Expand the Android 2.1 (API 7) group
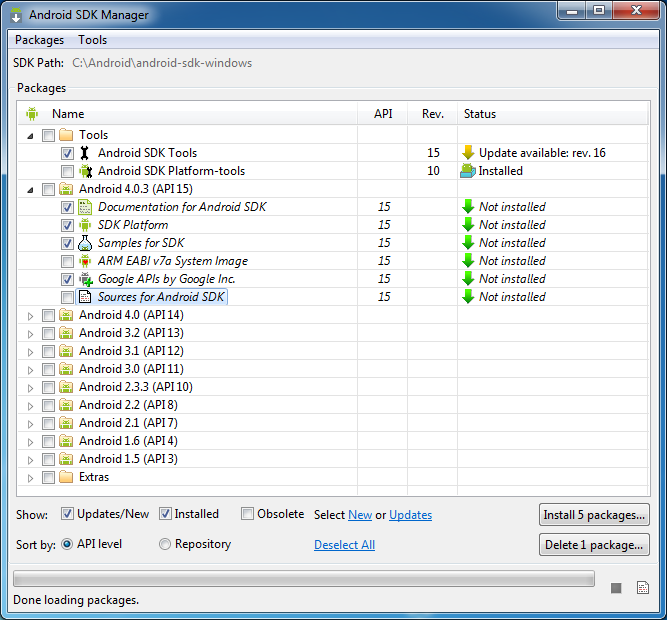Image resolution: width=667 pixels, height=620 pixels. click(x=30, y=424)
